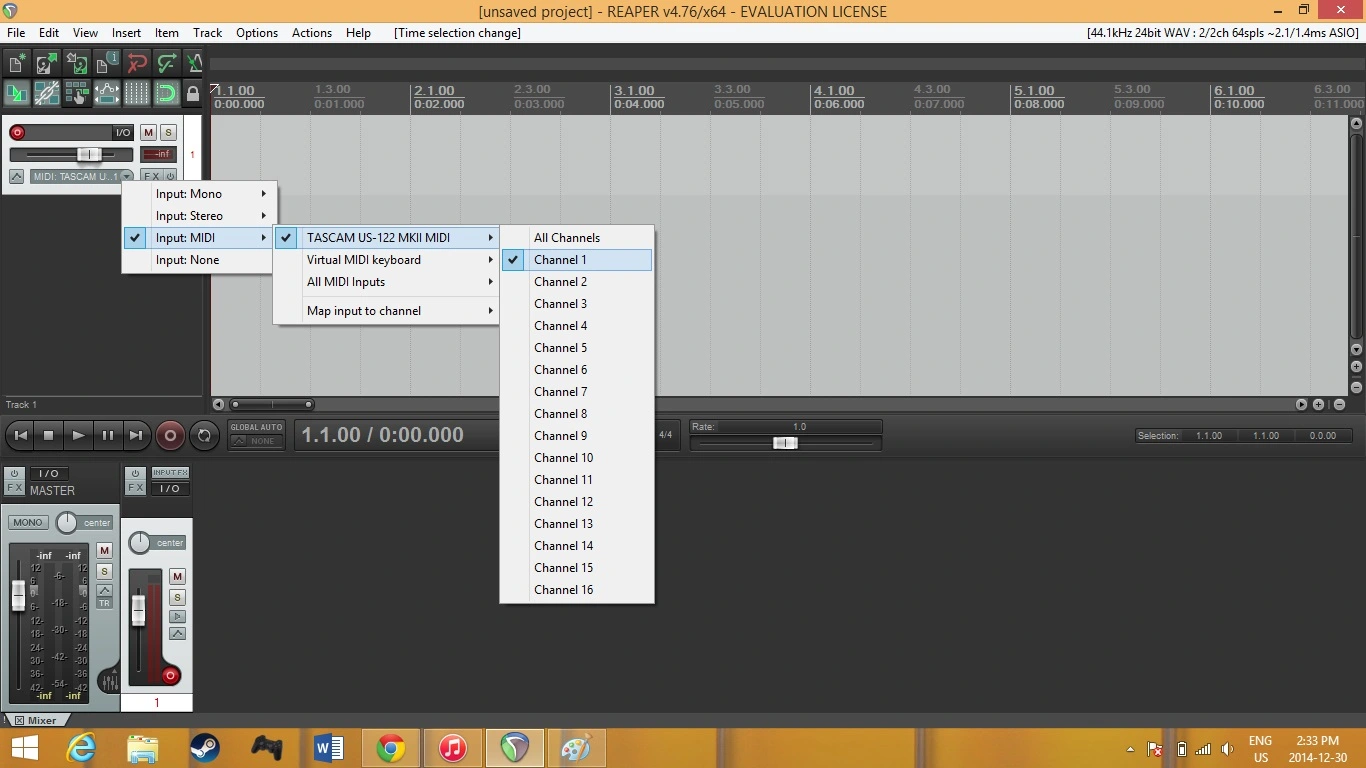Expand Virtual MIDI keyboard submenu
The height and width of the screenshot is (768, 1366).
pyautogui.click(x=387, y=260)
